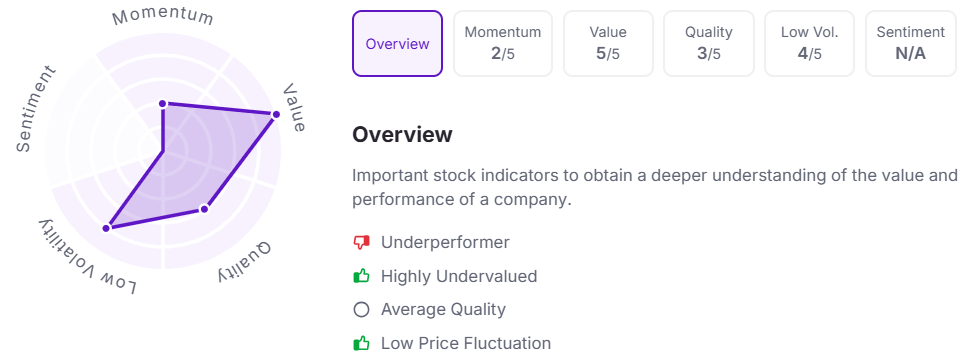Image resolution: width=963 pixels, height=360 pixels.
Task: Click the Highly Undervalued indicator text
Action: tap(459, 276)
